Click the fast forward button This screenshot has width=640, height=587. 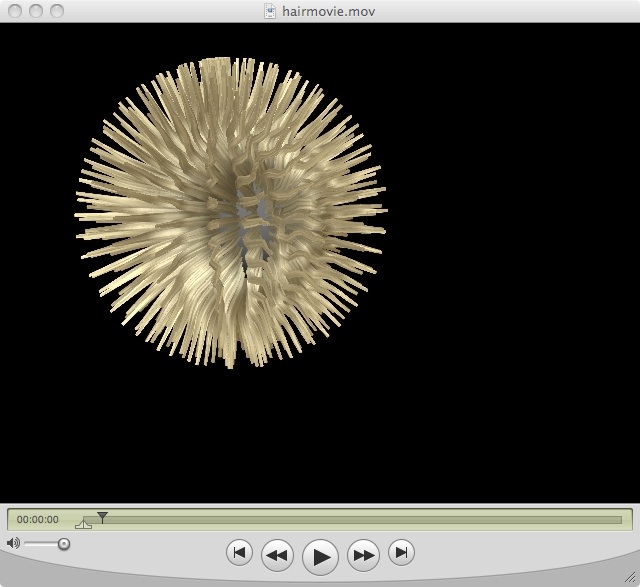tap(363, 555)
